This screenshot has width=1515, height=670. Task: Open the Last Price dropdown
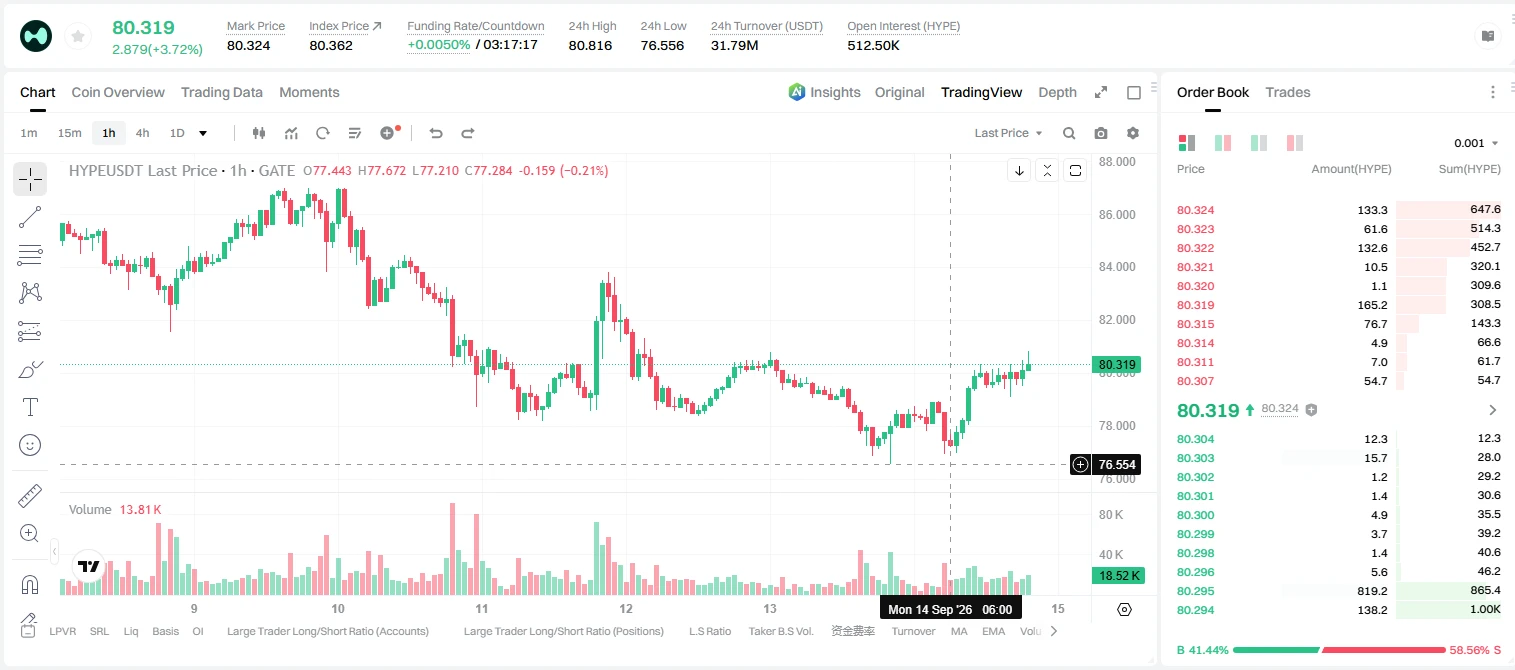coord(1008,133)
